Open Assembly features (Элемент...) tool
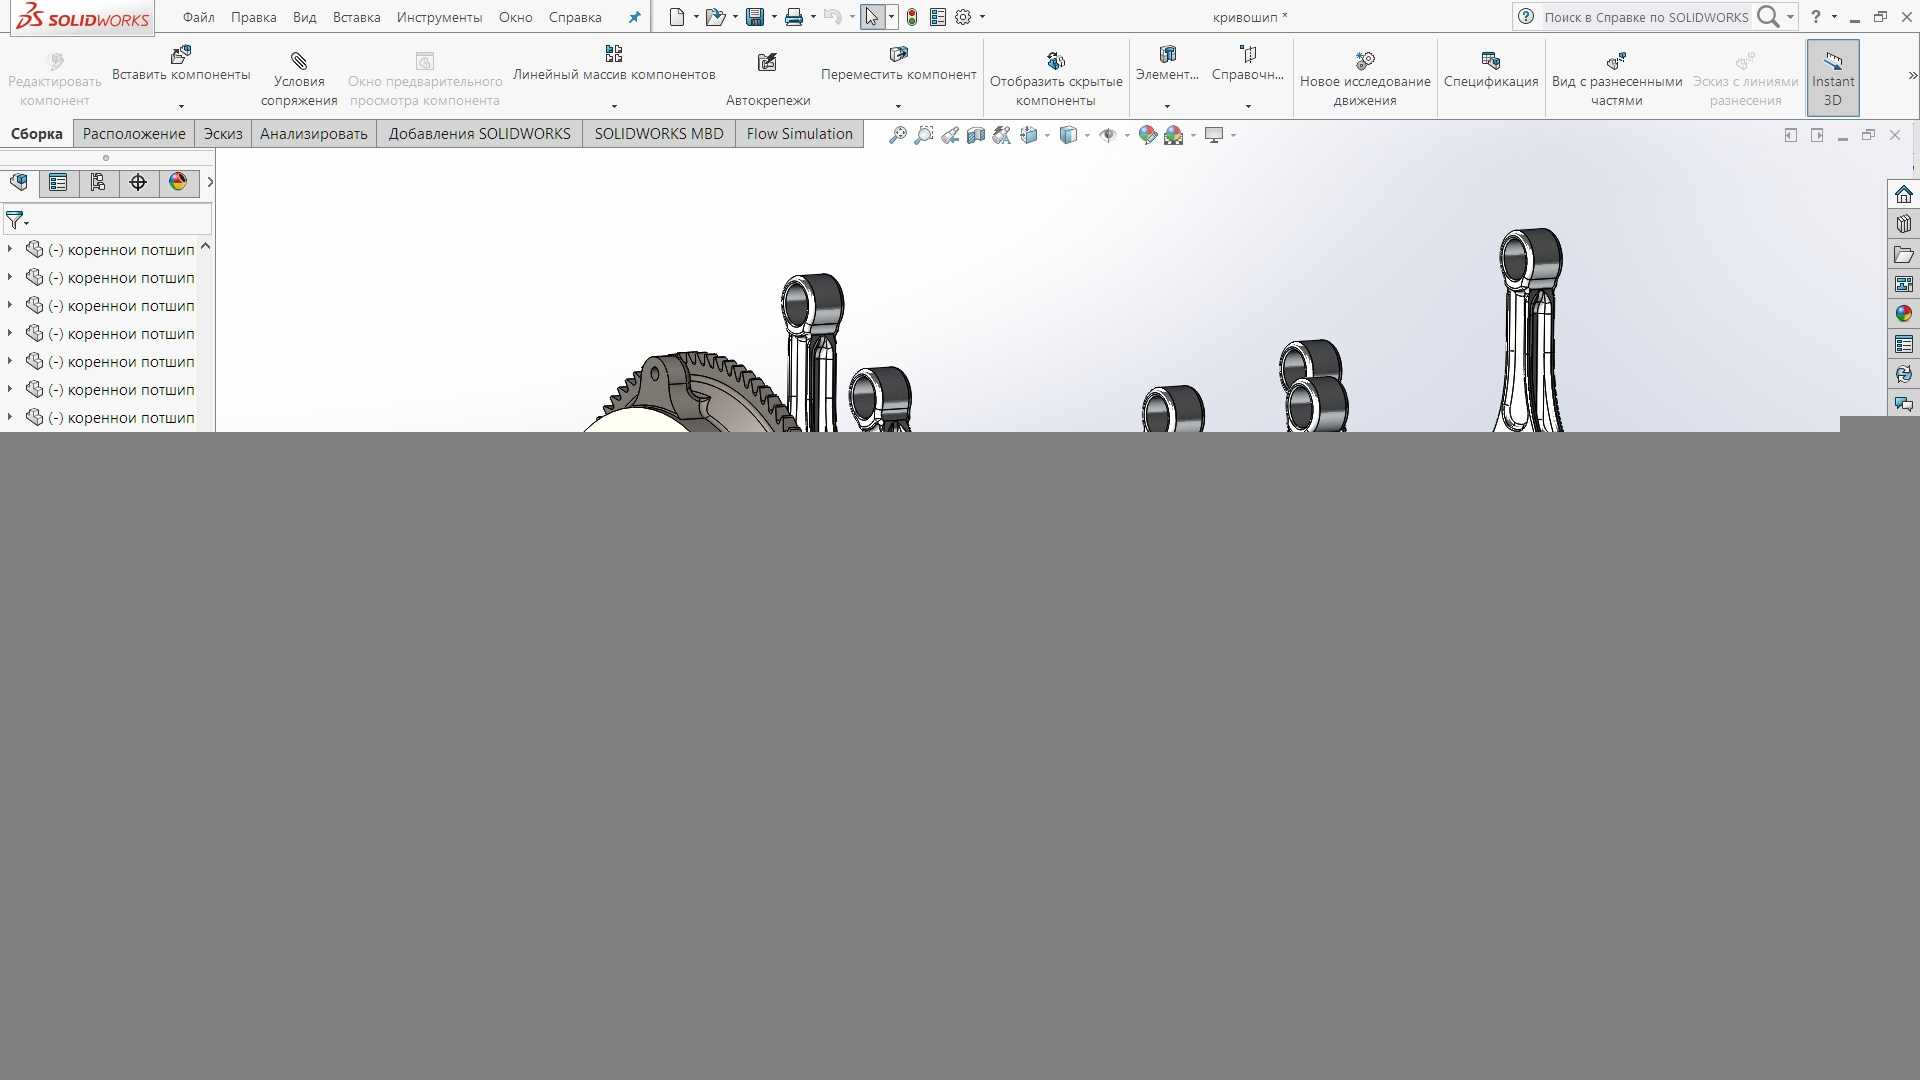Image resolution: width=1920 pixels, height=1080 pixels. (1167, 64)
